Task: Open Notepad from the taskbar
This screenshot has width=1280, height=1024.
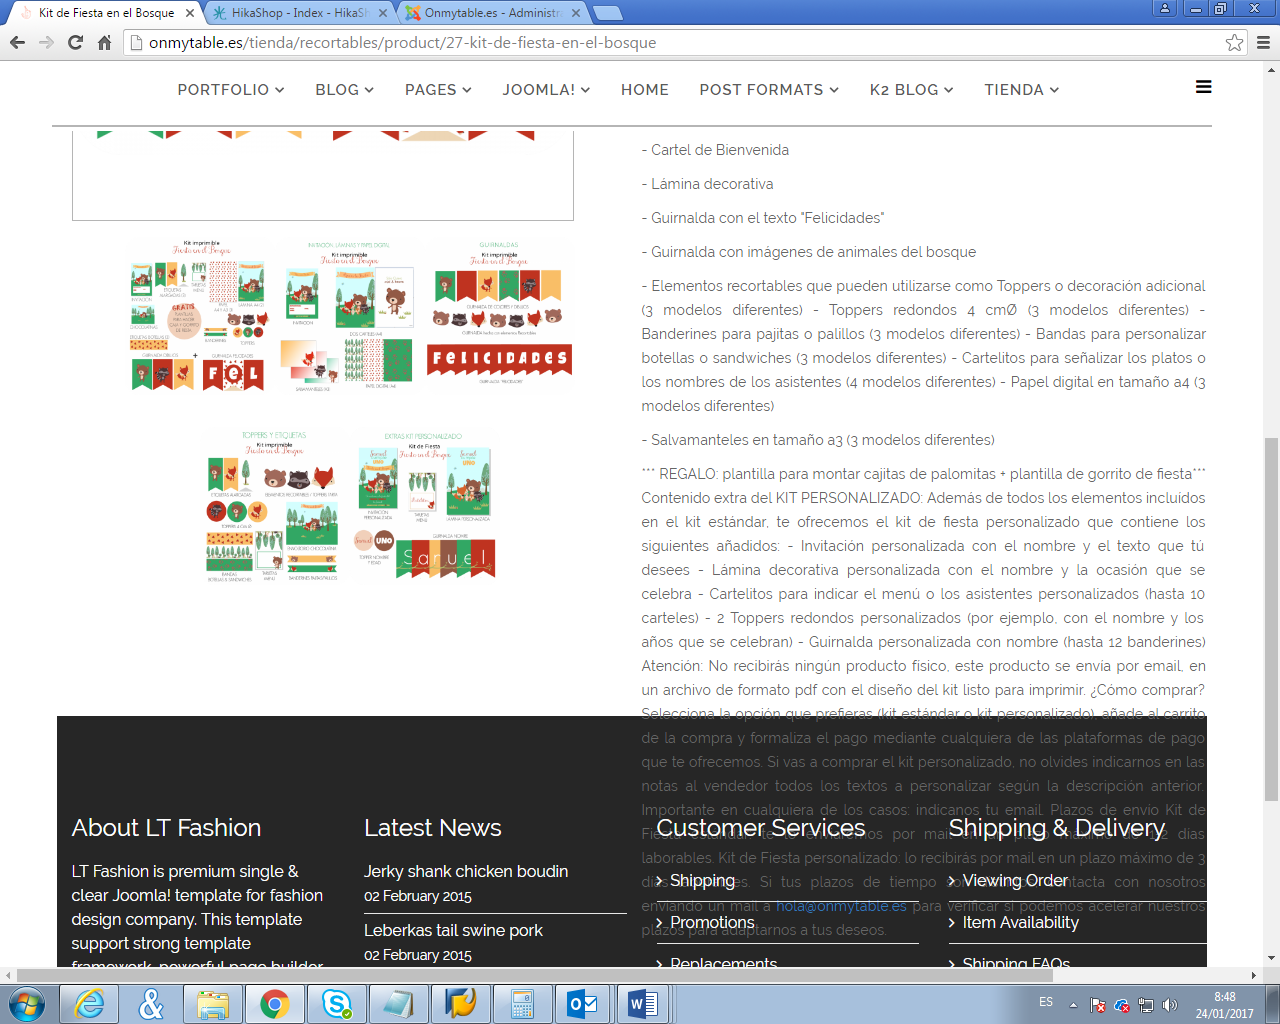Action: pyautogui.click(x=398, y=1004)
